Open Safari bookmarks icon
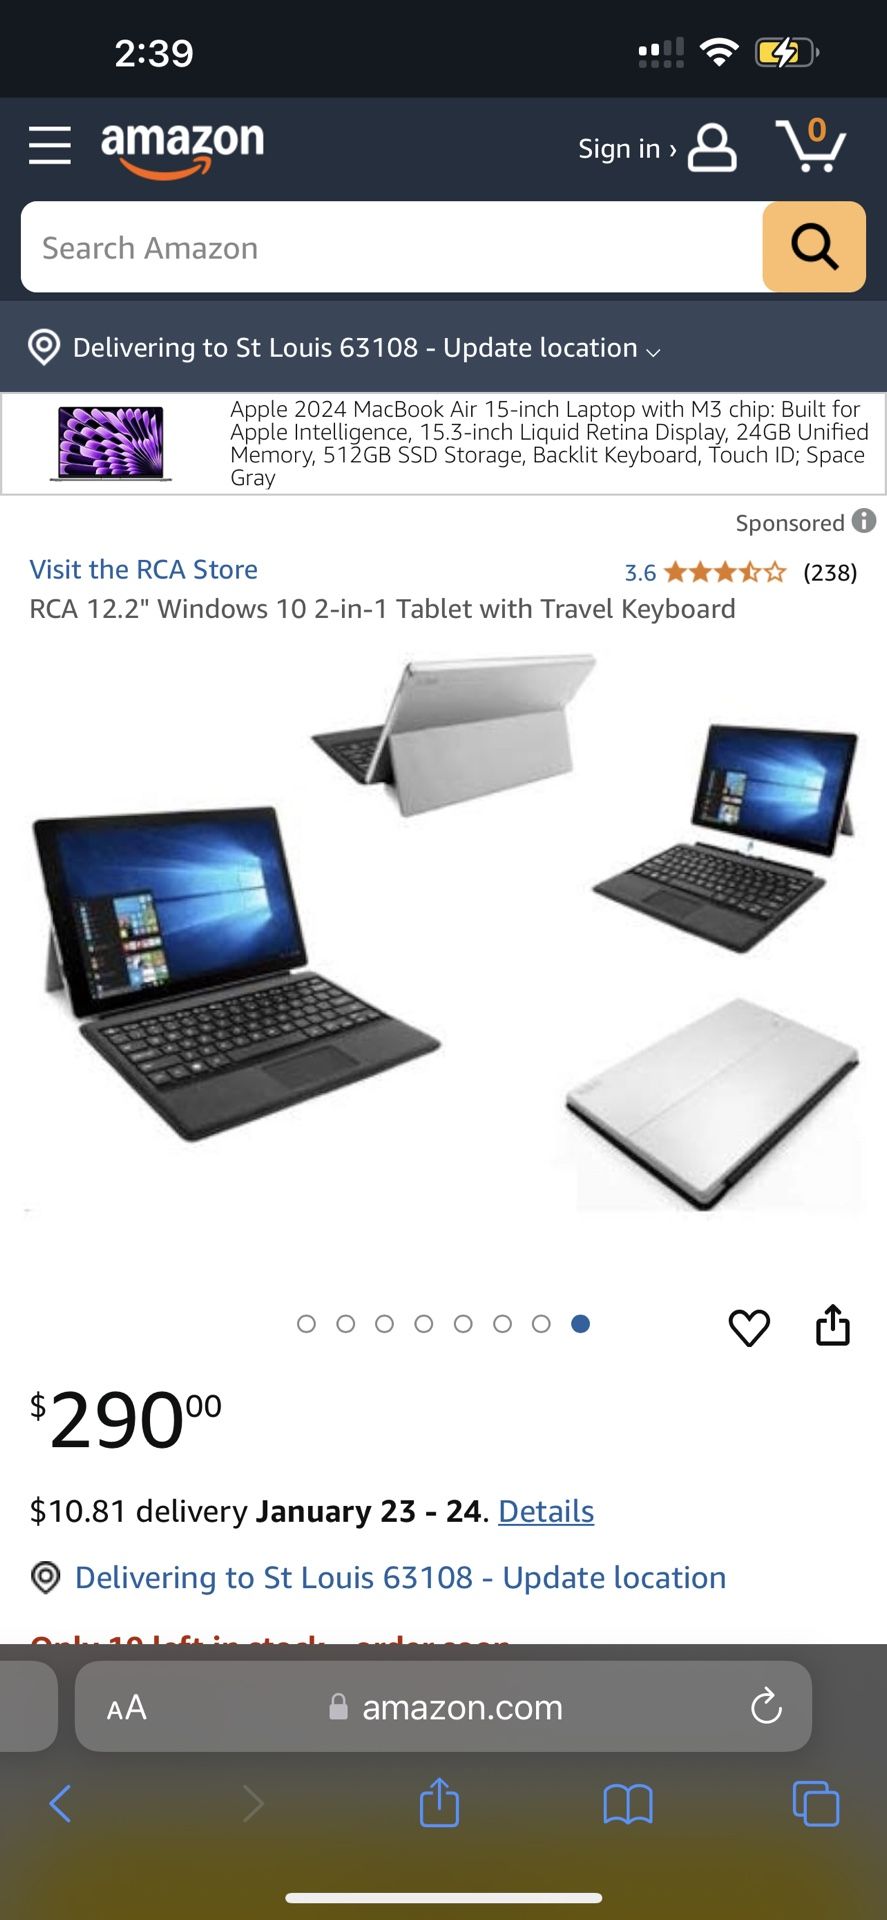Viewport: 887px width, 1920px height. click(628, 1804)
